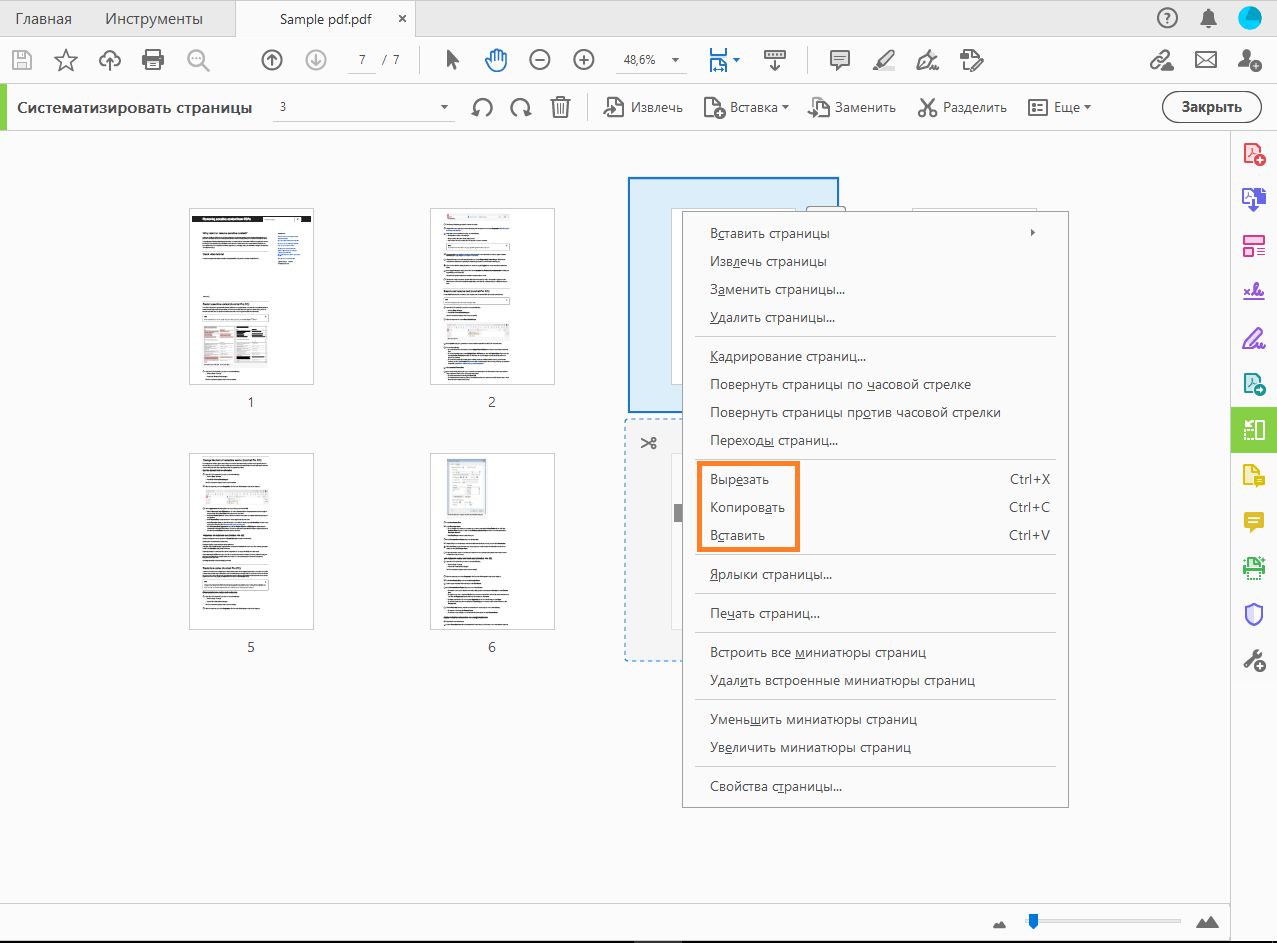
Task: Open More Tools wrench icon in sidebar
Action: 1254,660
